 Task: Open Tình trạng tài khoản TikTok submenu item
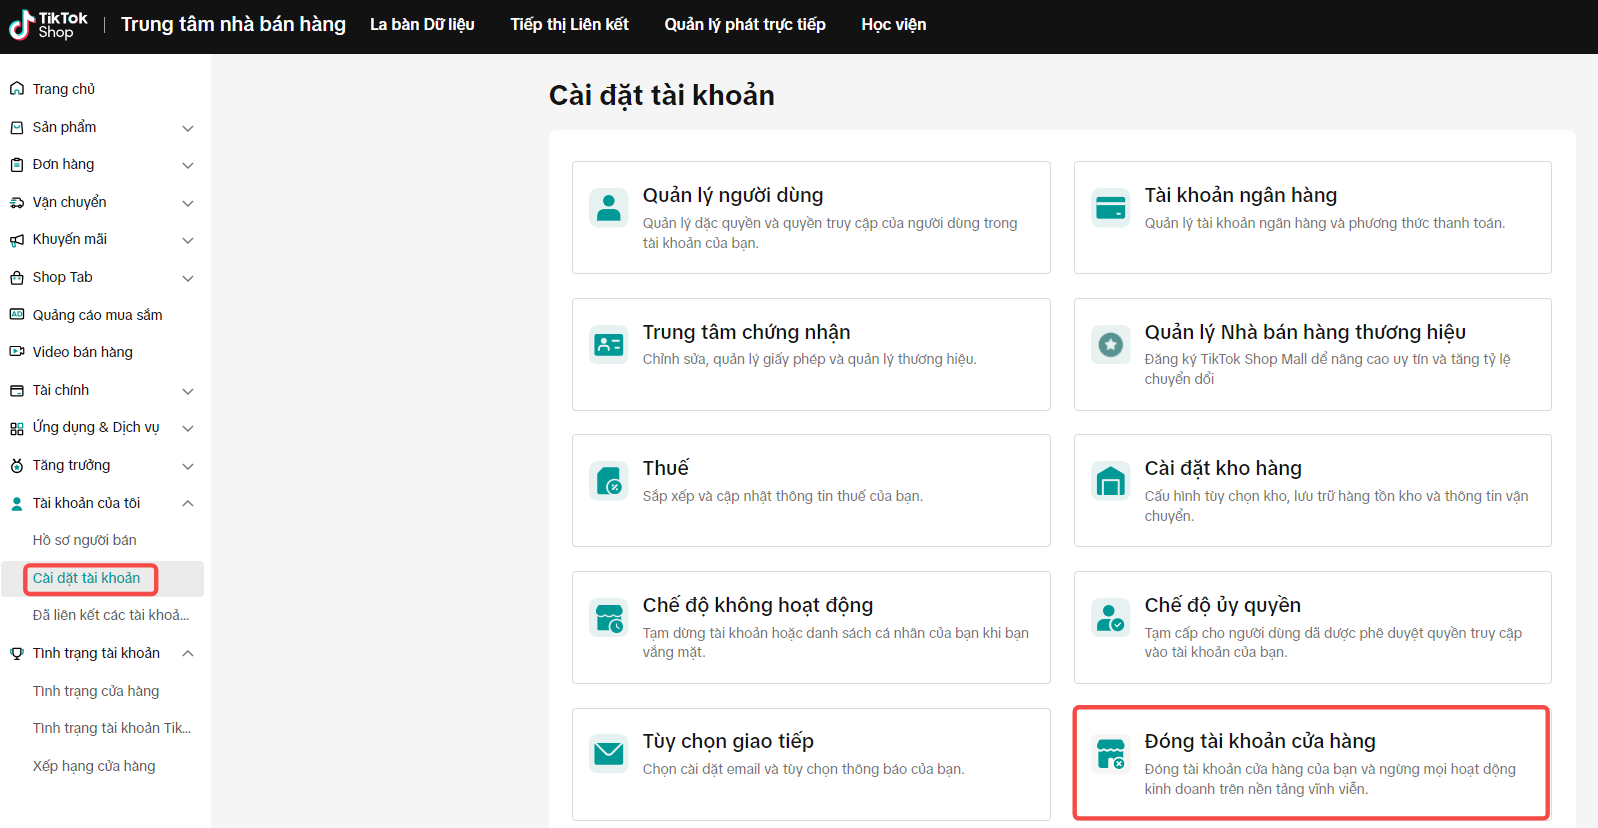111,728
